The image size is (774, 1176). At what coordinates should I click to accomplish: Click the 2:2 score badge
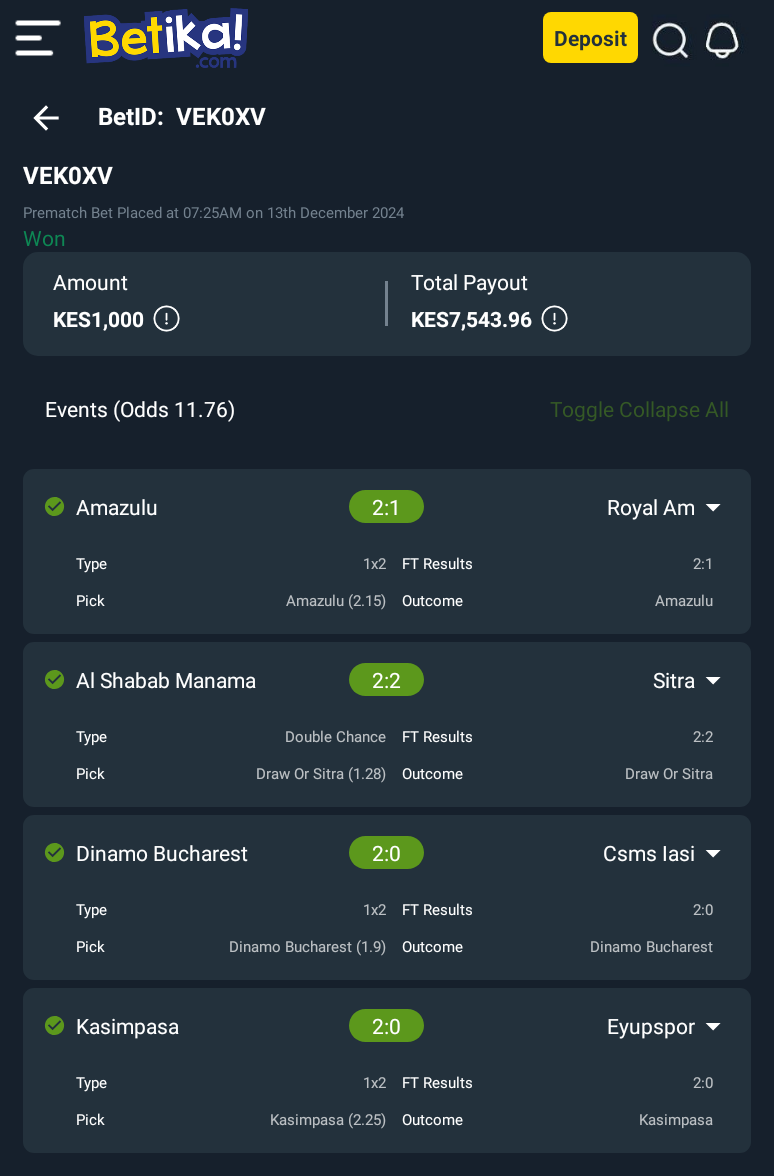point(386,680)
